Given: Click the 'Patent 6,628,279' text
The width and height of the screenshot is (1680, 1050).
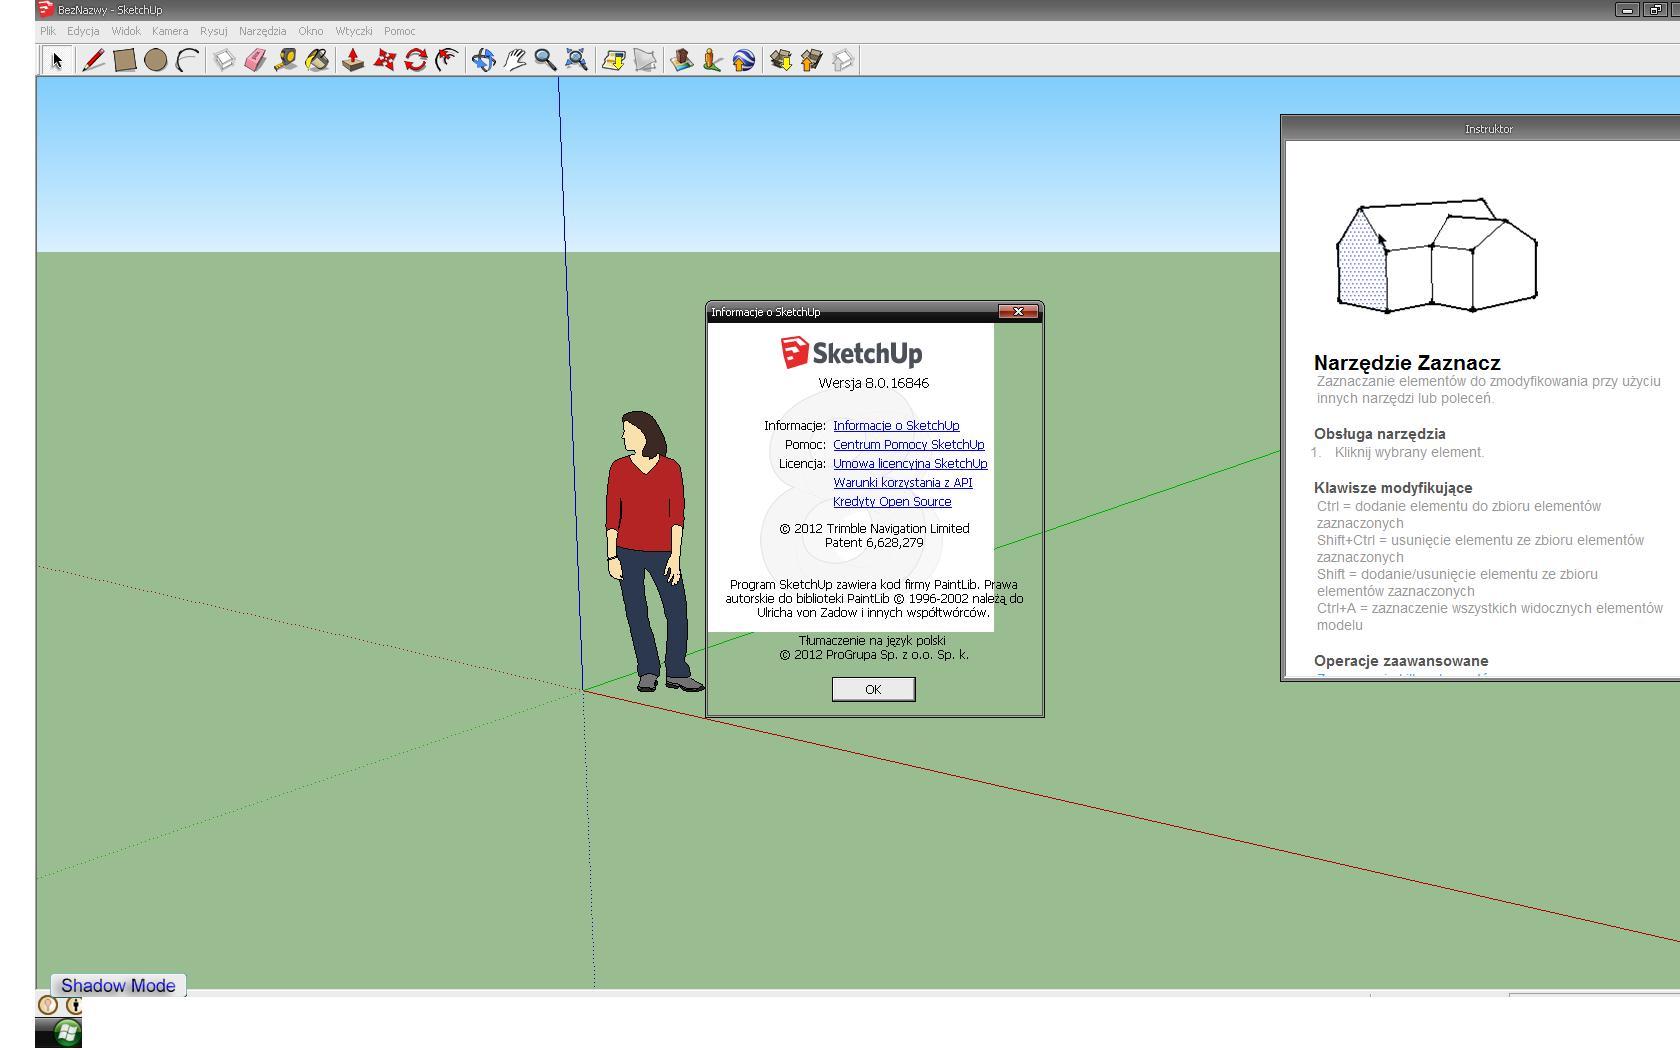Looking at the screenshot, I should (874, 543).
